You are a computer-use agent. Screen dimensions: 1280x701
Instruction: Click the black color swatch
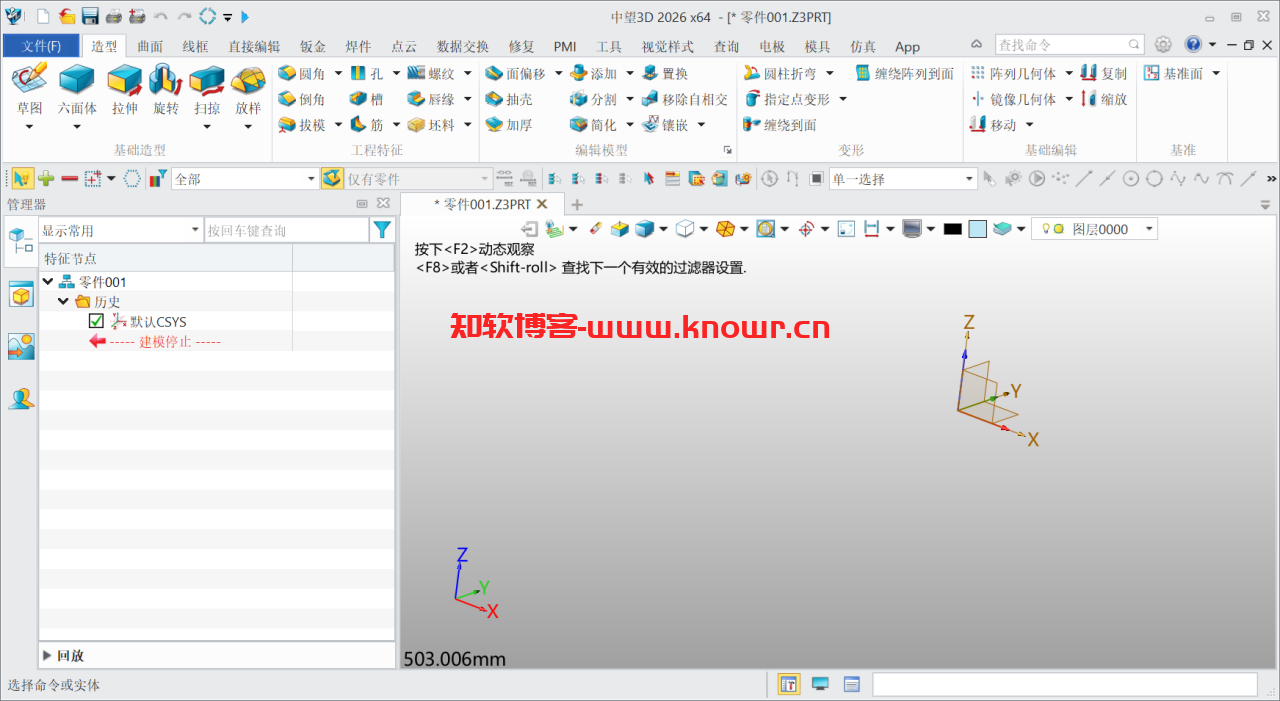pos(952,229)
